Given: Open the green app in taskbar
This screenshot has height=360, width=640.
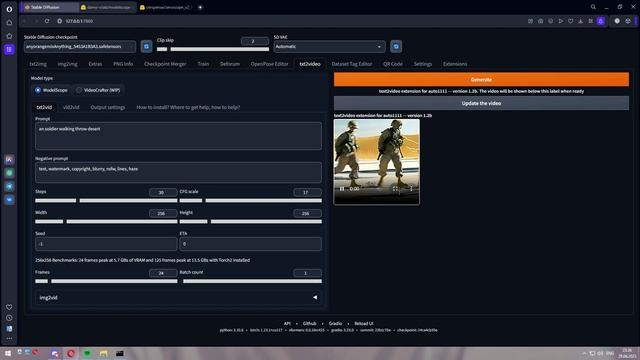Looking at the screenshot, I should 87,353.
